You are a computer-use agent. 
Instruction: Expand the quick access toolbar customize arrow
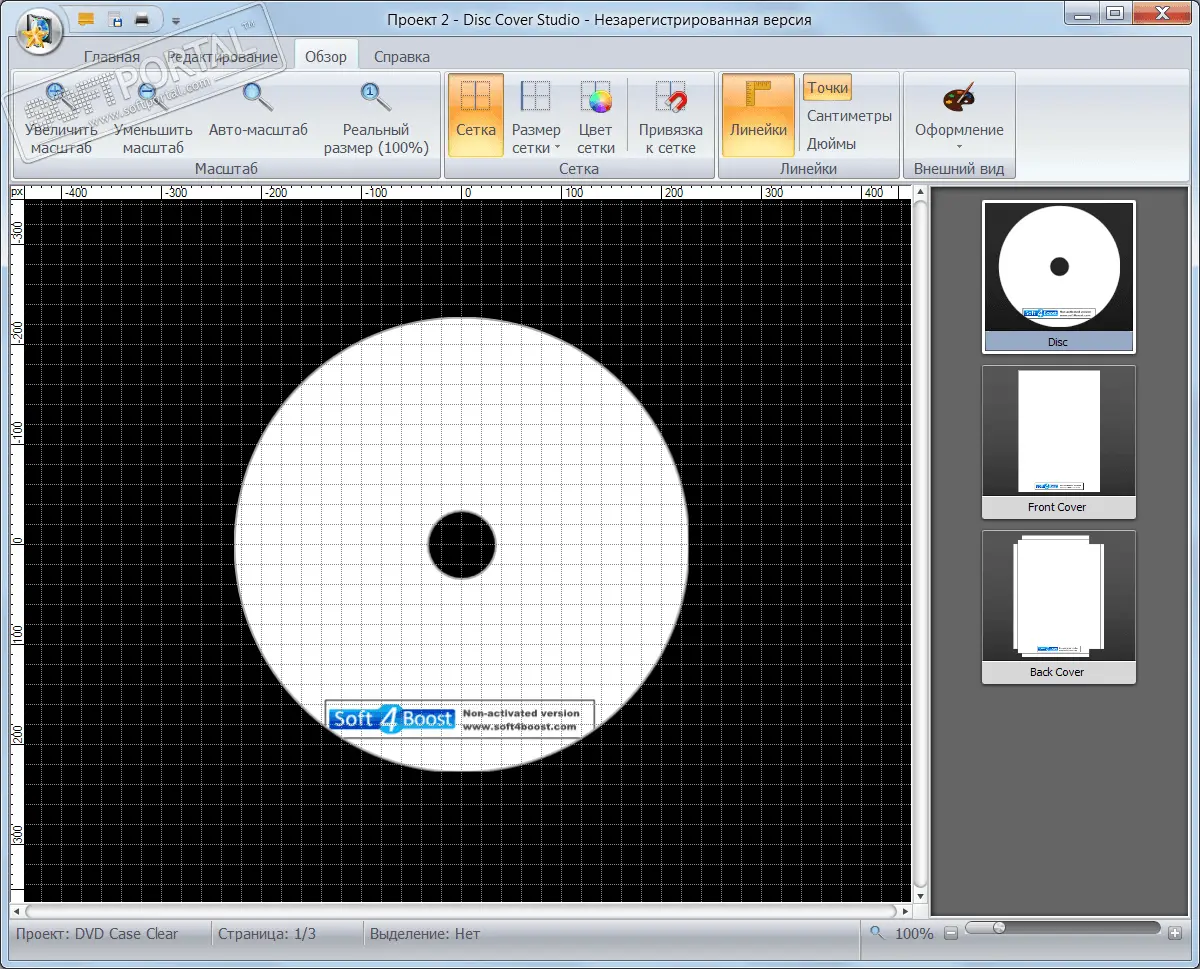[176, 20]
